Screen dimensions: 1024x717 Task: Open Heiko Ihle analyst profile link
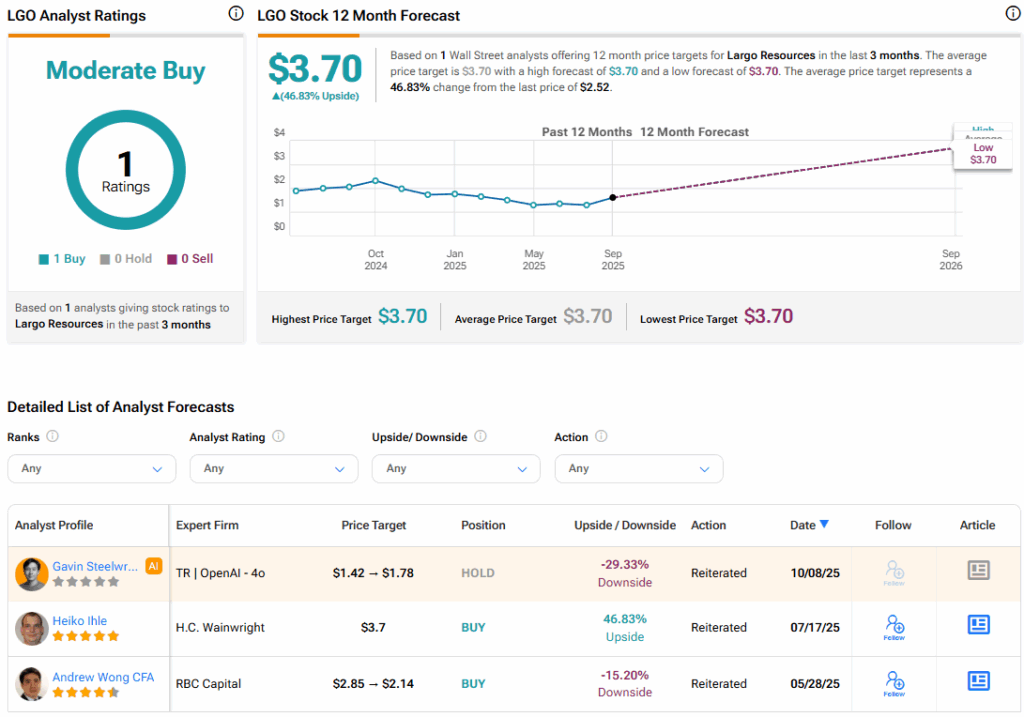(x=79, y=620)
